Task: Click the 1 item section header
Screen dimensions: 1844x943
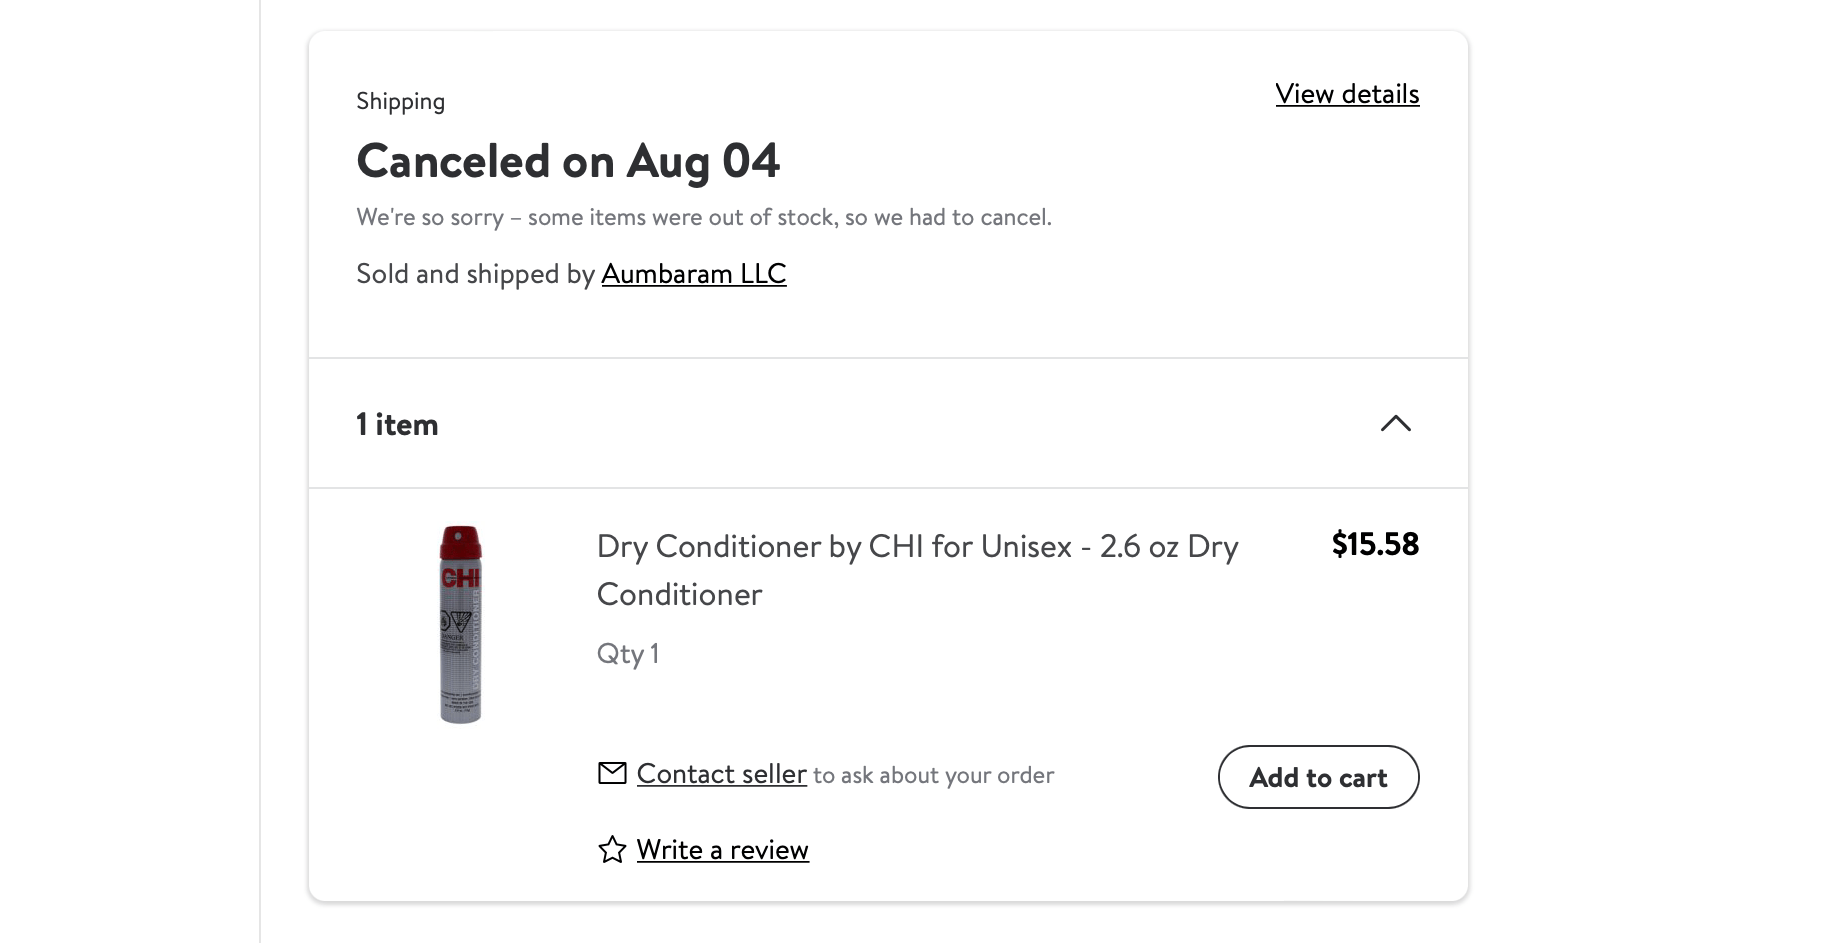Action: pos(397,424)
